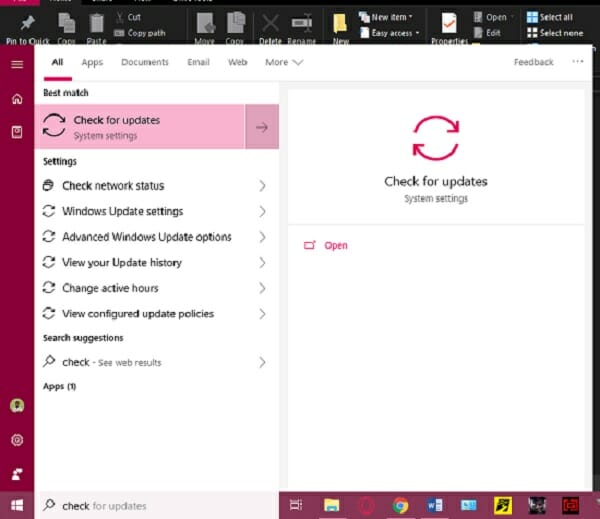This screenshot has height=519, width=600.
Task: Expand chevron for View configured update policies
Action: point(262,314)
